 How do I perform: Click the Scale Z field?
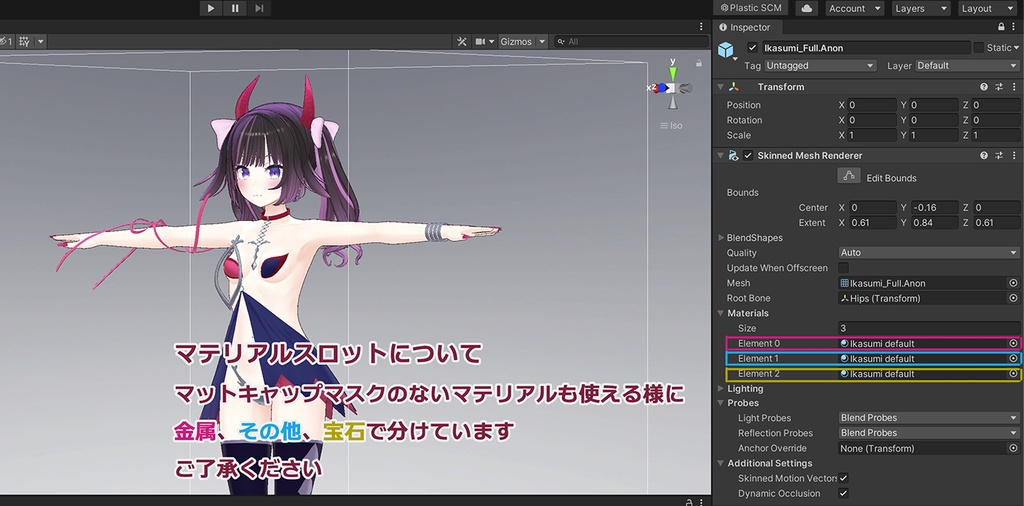tap(996, 135)
